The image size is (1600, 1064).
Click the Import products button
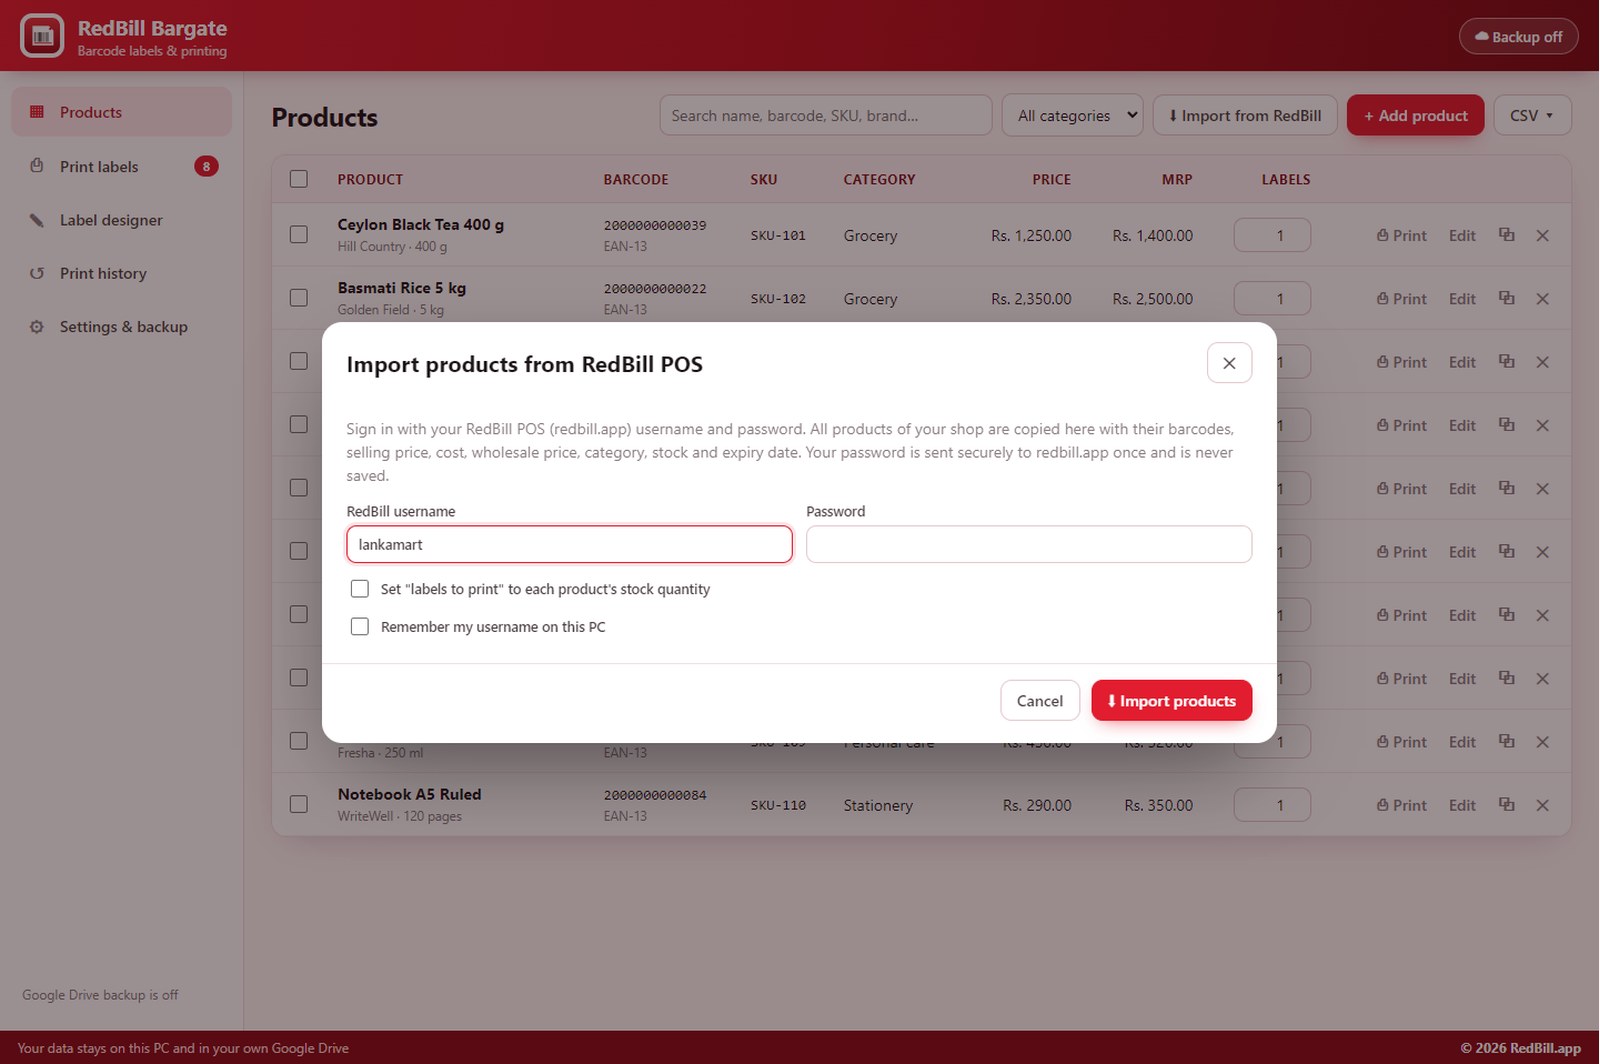click(x=1171, y=700)
